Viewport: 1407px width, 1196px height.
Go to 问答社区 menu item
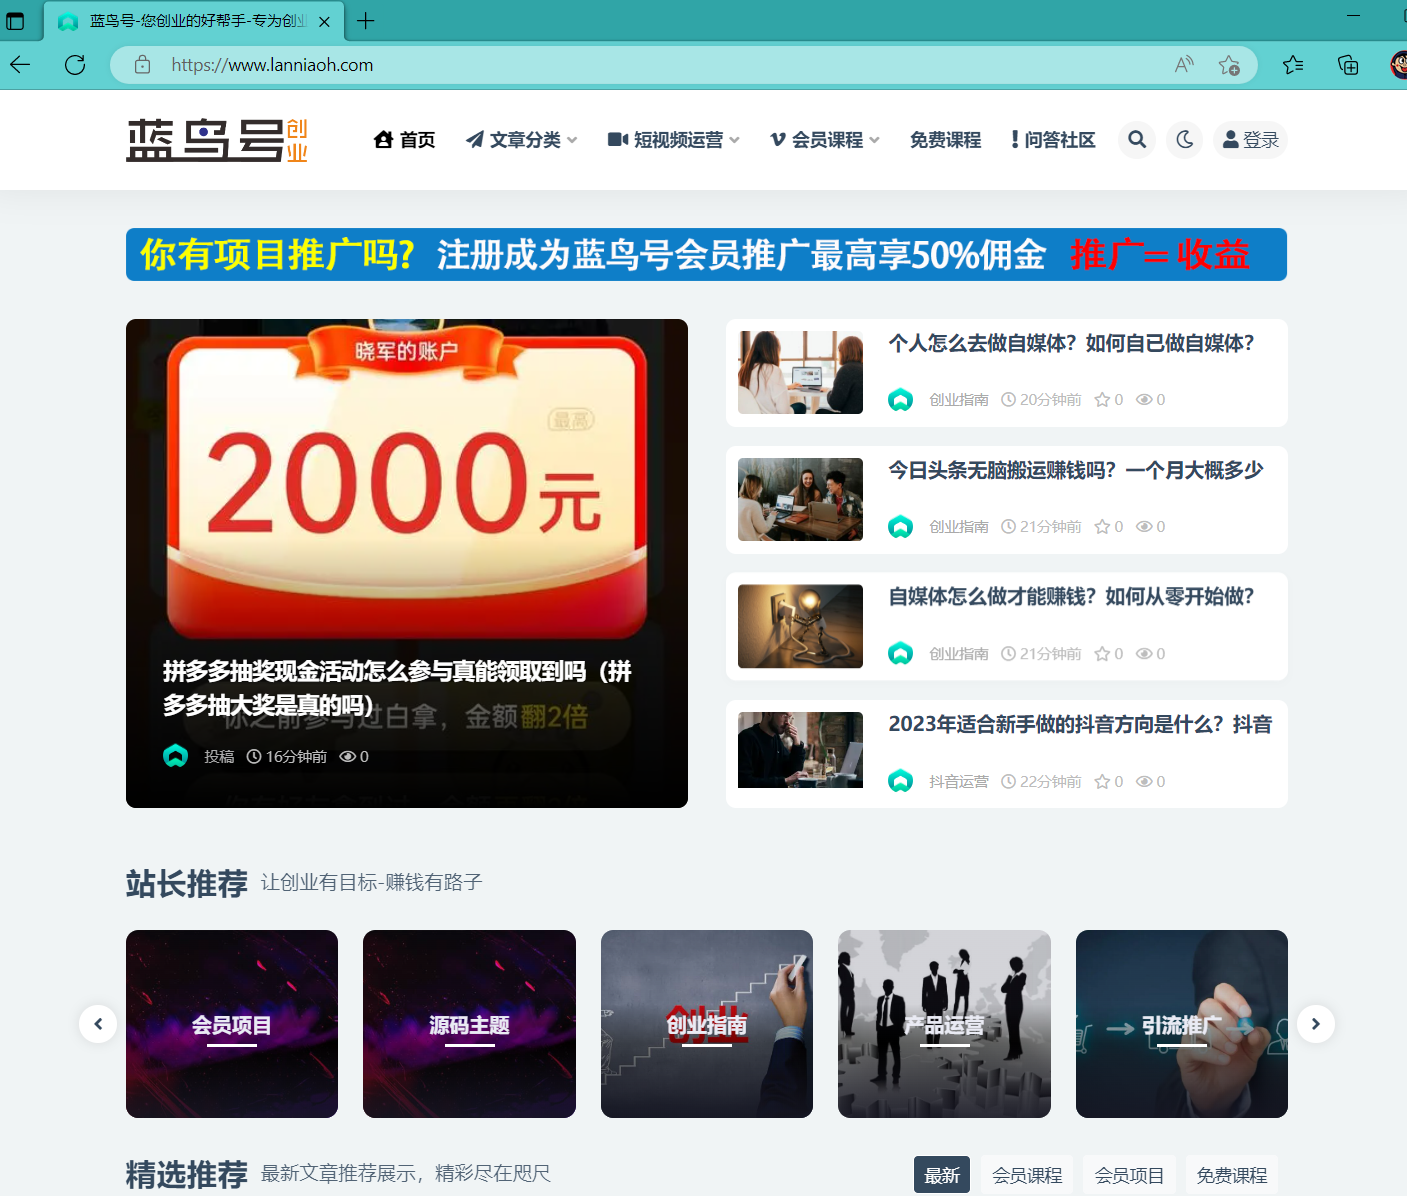pyautogui.click(x=1053, y=140)
